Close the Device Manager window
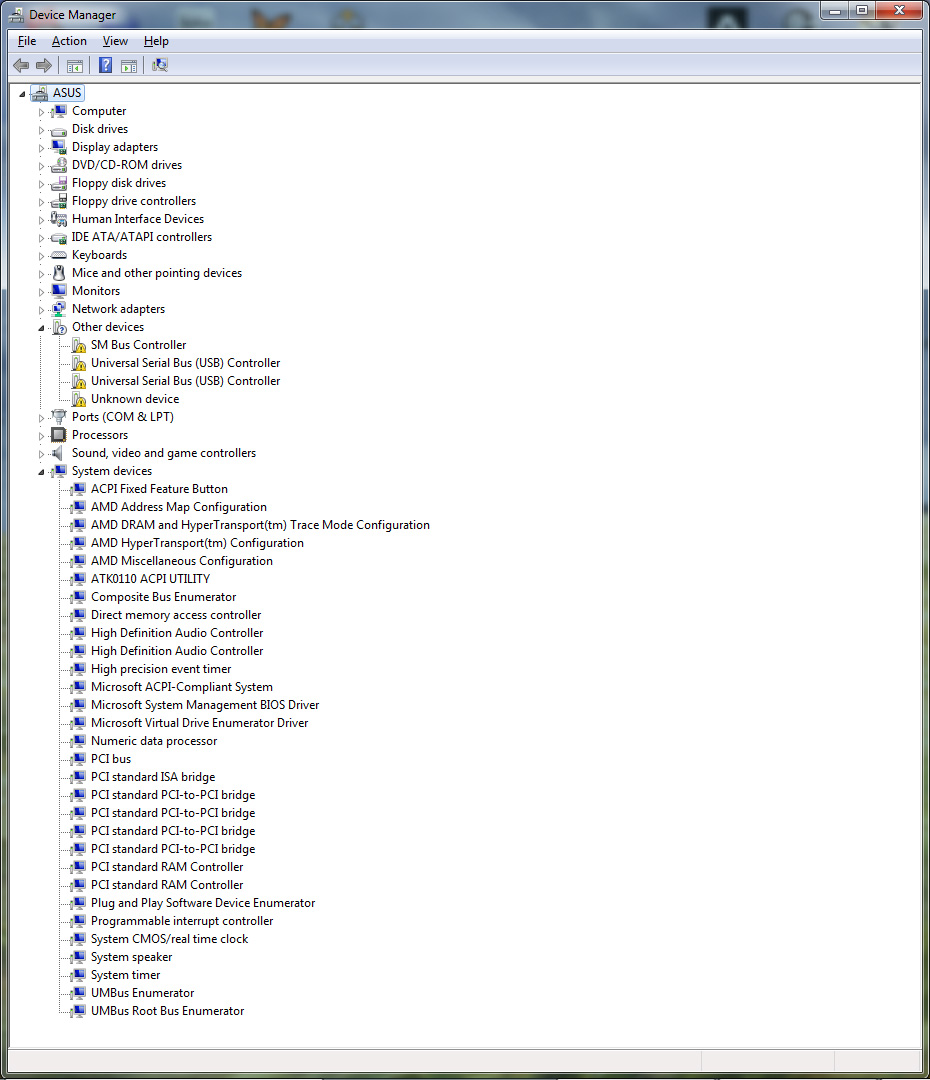The height and width of the screenshot is (1080, 930). tap(899, 10)
